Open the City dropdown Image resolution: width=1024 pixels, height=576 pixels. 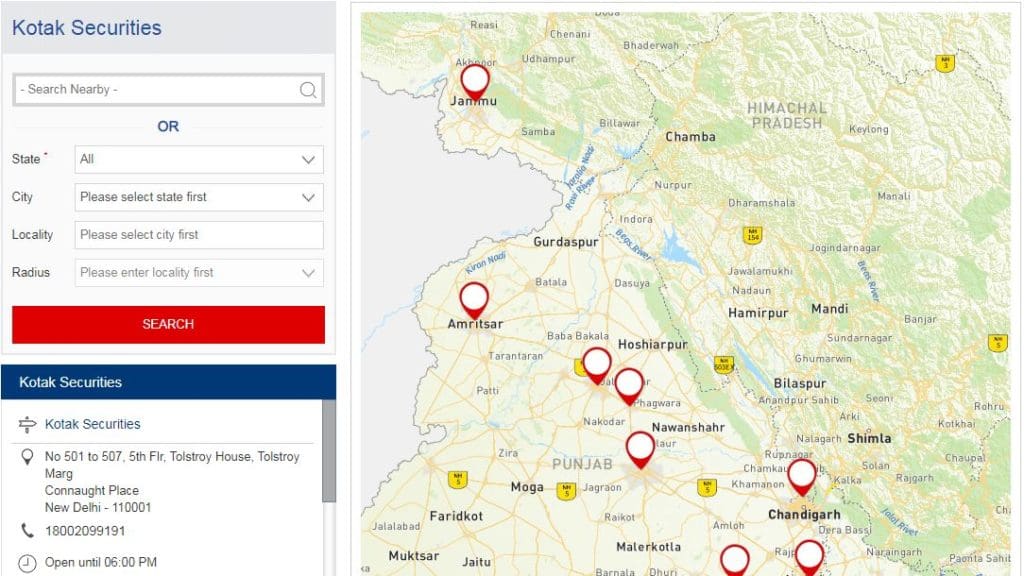tap(199, 197)
